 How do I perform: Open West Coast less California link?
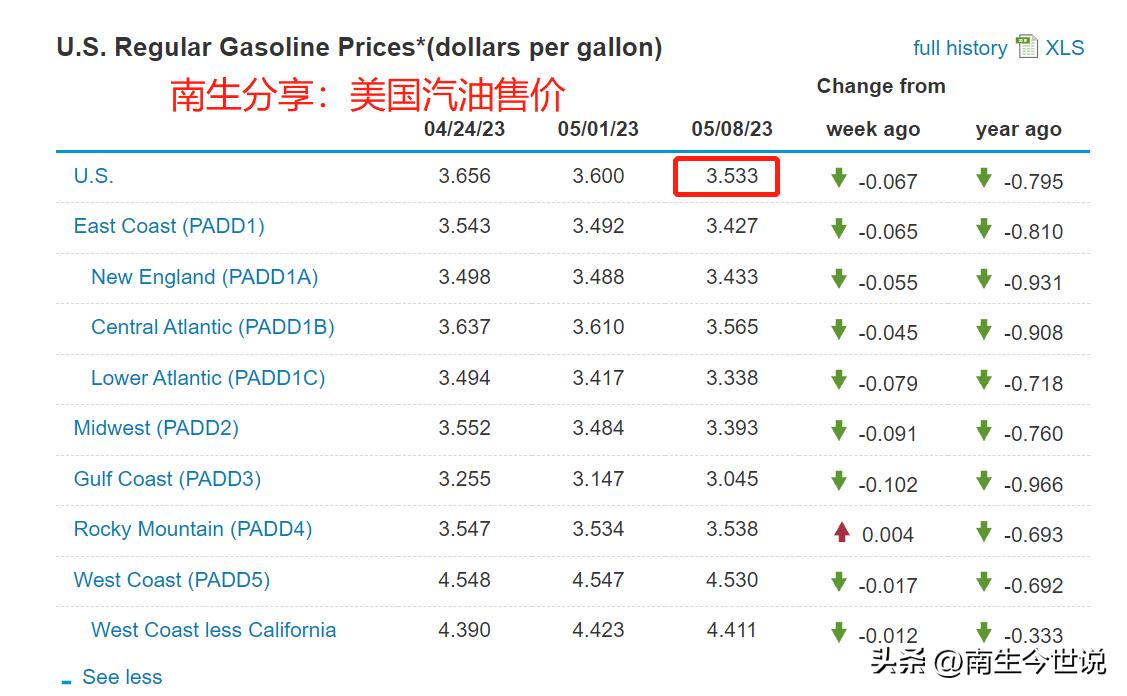[213, 630]
